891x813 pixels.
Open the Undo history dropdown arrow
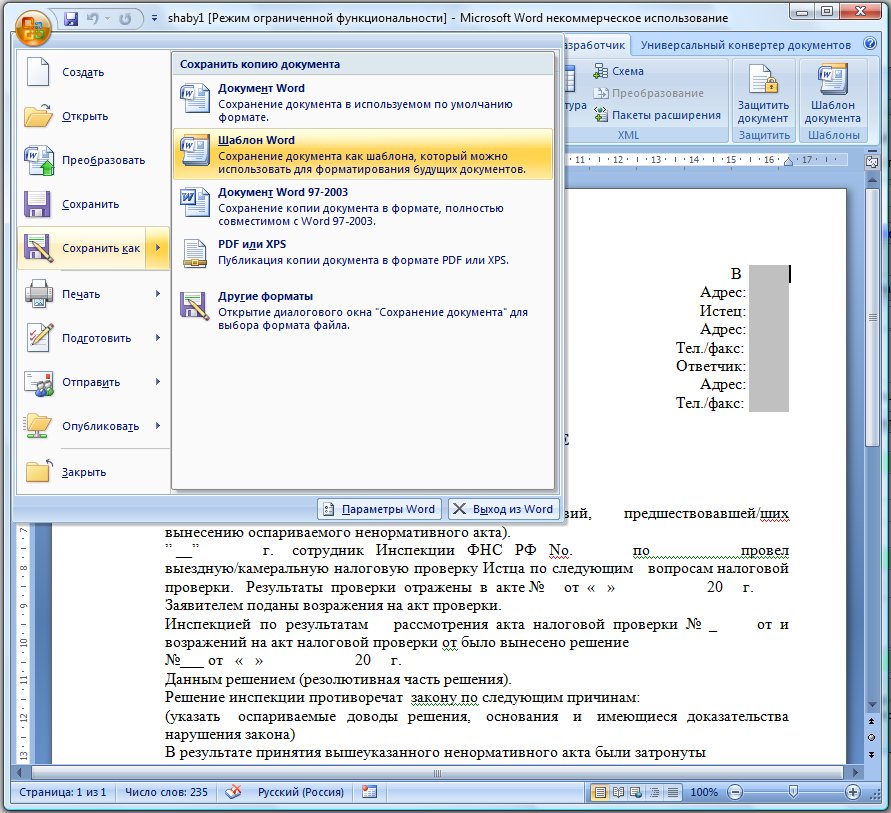(107, 19)
